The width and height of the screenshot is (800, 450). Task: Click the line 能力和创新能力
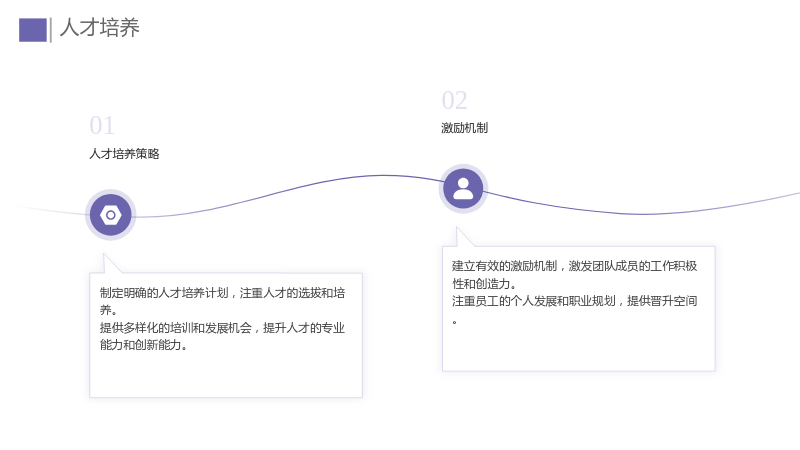click(143, 345)
